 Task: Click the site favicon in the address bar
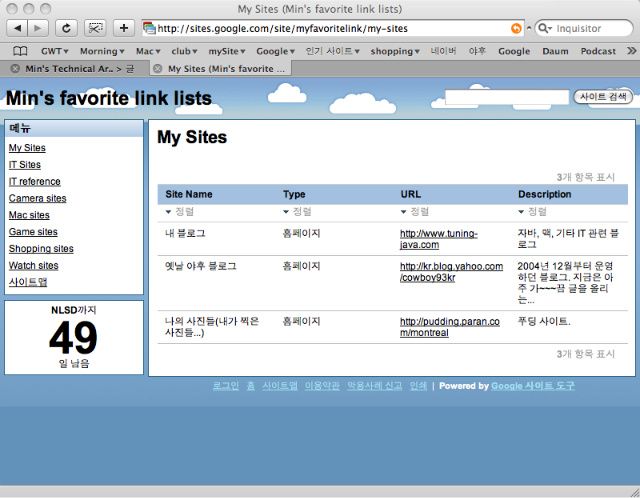click(x=149, y=28)
